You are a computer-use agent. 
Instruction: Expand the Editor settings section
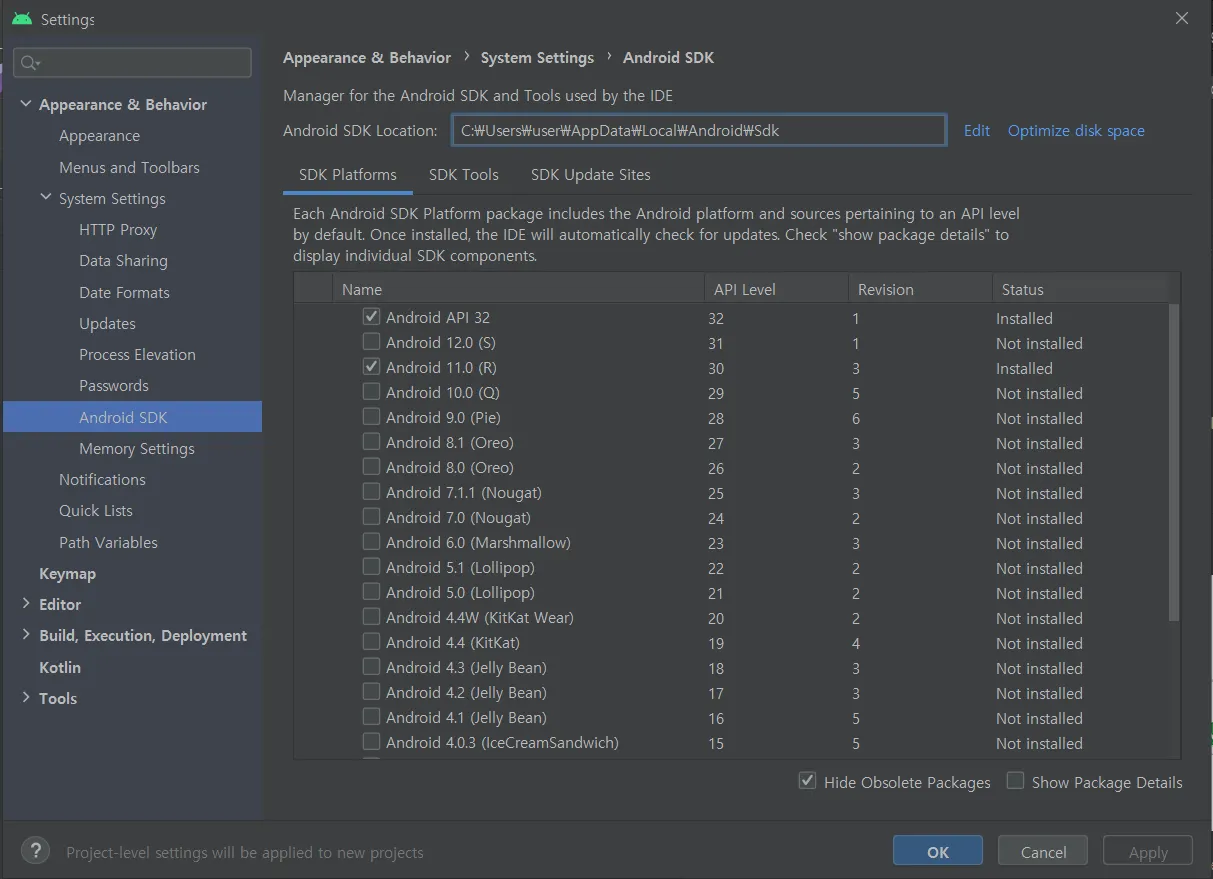[x=26, y=604]
